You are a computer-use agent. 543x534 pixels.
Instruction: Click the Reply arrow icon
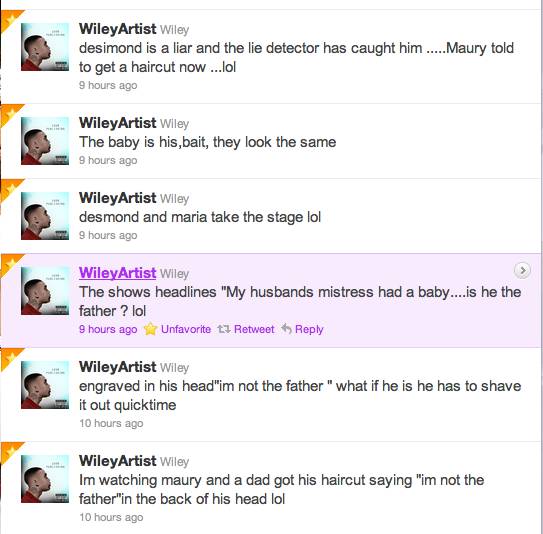click(x=286, y=328)
